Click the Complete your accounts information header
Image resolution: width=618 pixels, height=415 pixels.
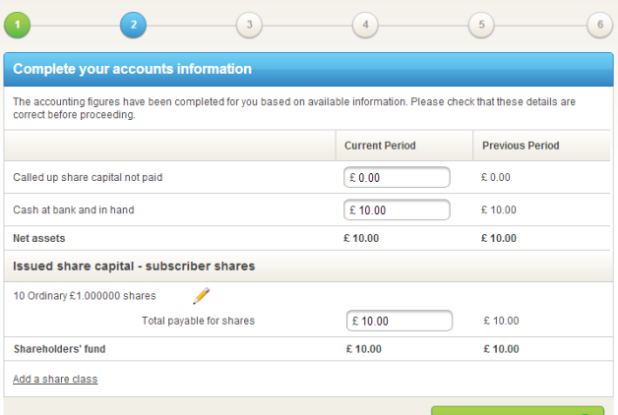coord(132,69)
